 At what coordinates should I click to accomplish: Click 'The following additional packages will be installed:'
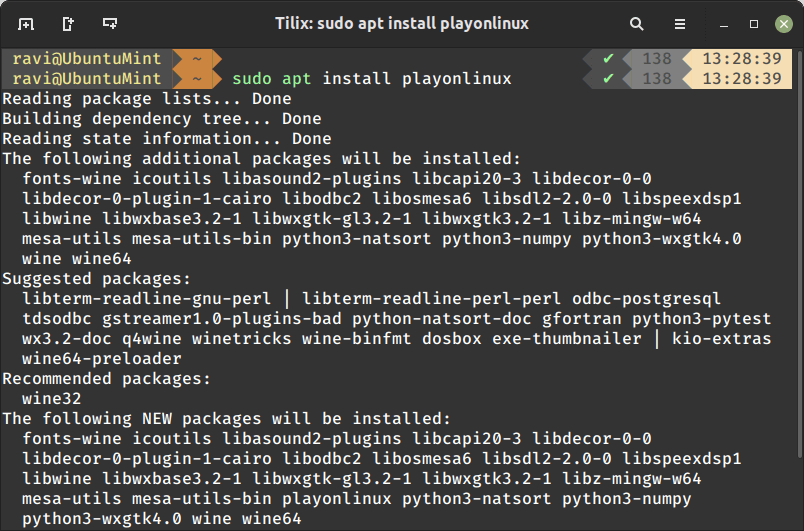(x=262, y=158)
